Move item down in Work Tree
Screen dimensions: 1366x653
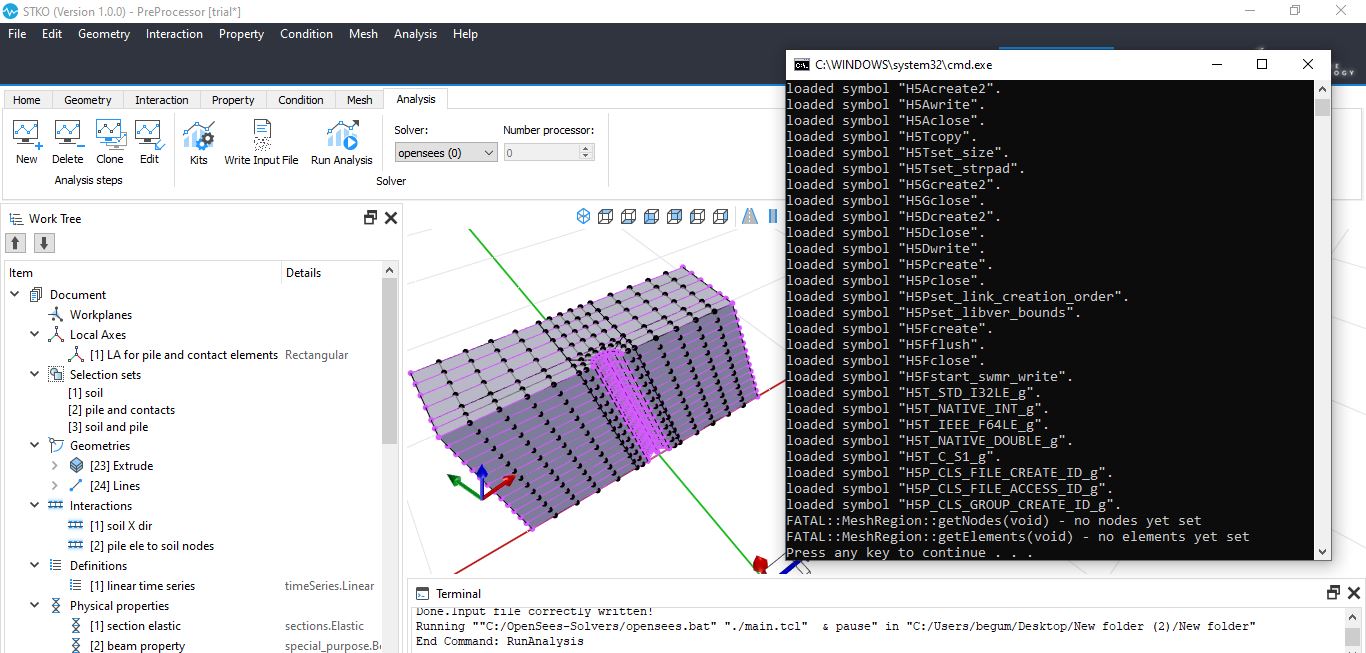[x=44, y=243]
